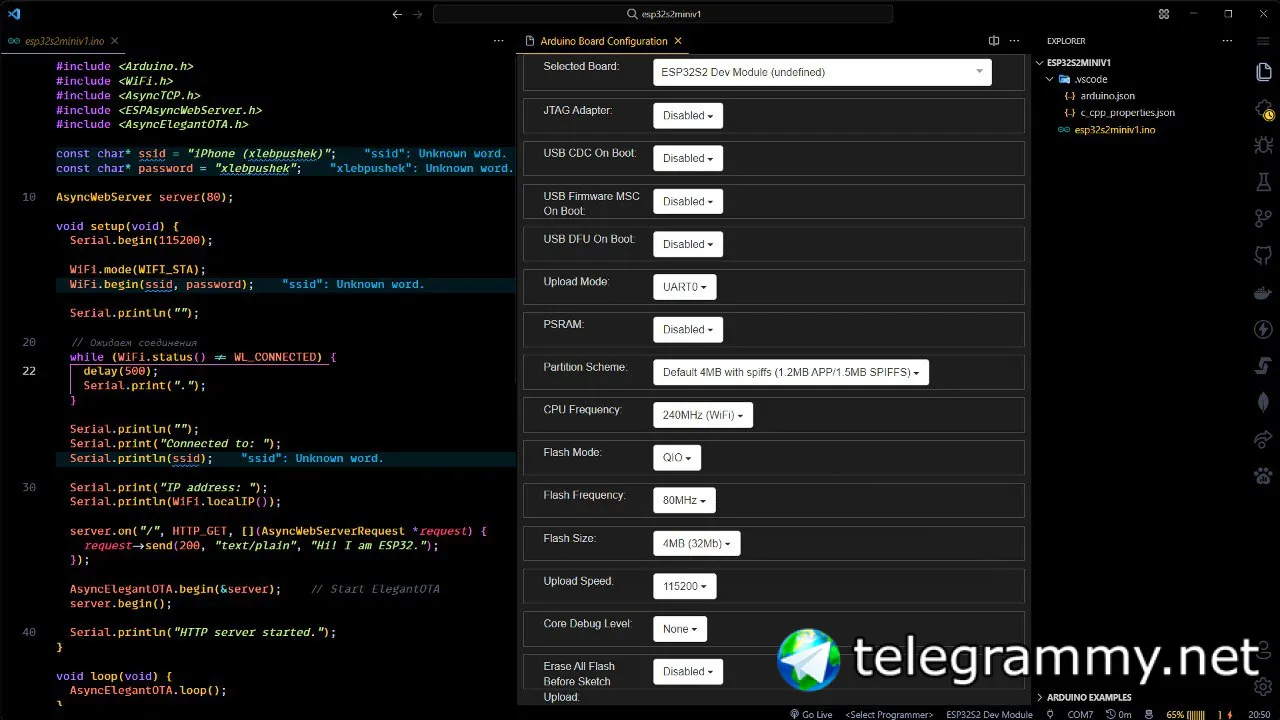
Task: Open the Explorer views and more actions menu
Action: [x=1228, y=41]
